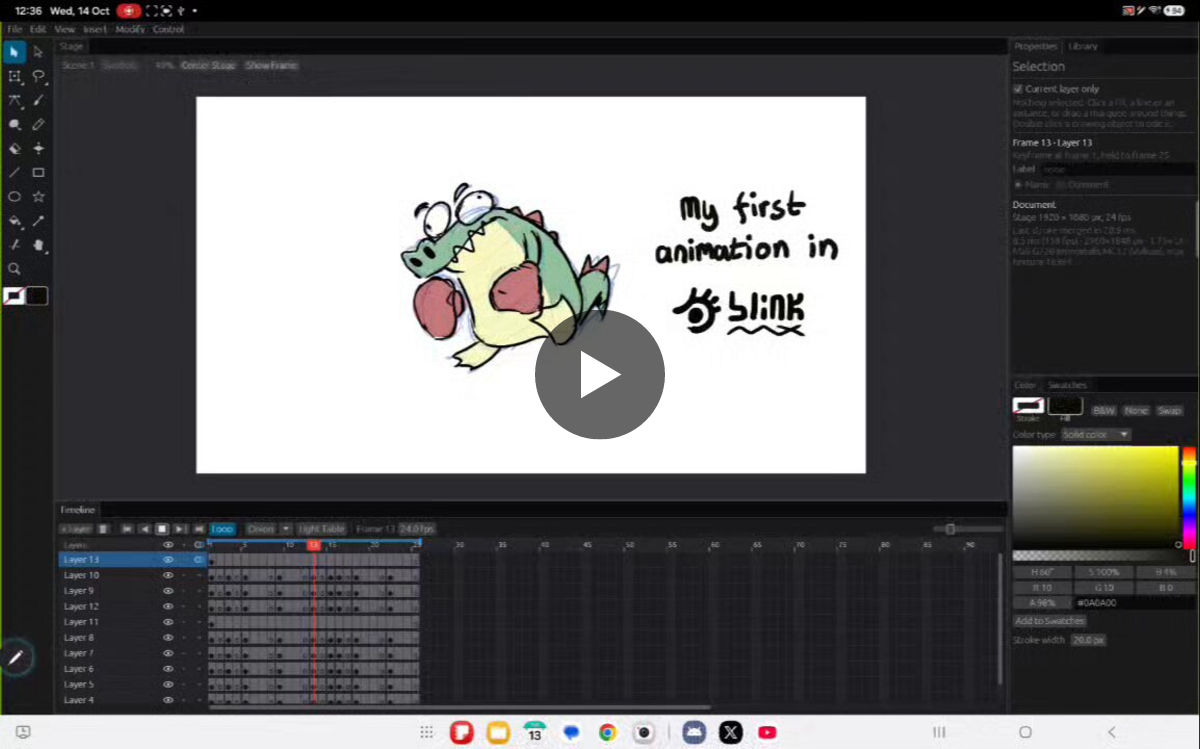Select the Pen tool
Screen dimensions: 1200x749
14,100
